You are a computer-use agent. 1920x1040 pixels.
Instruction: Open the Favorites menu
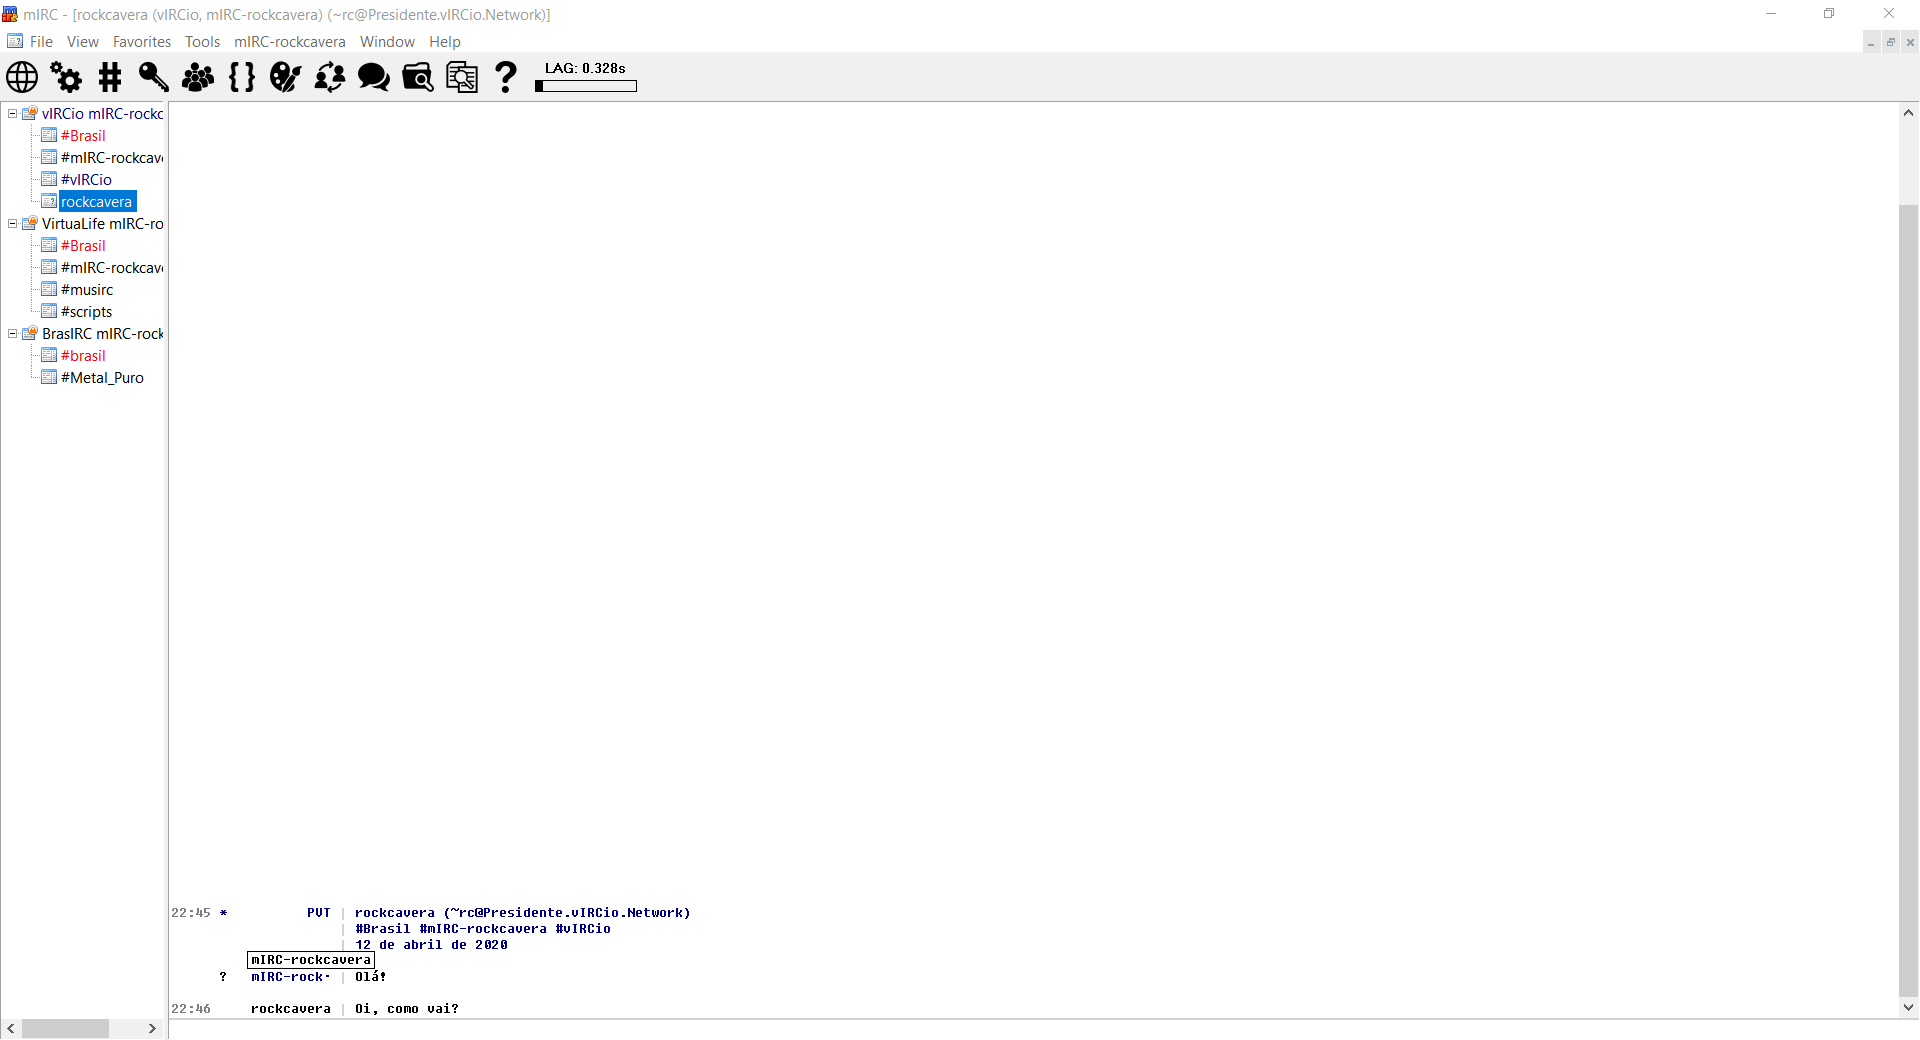pos(141,42)
